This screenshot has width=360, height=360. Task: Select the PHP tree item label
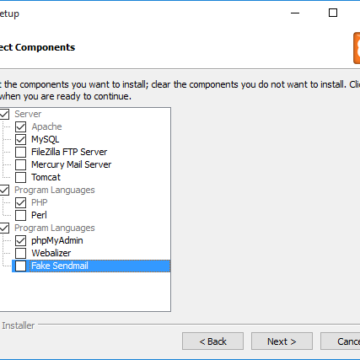click(x=39, y=203)
